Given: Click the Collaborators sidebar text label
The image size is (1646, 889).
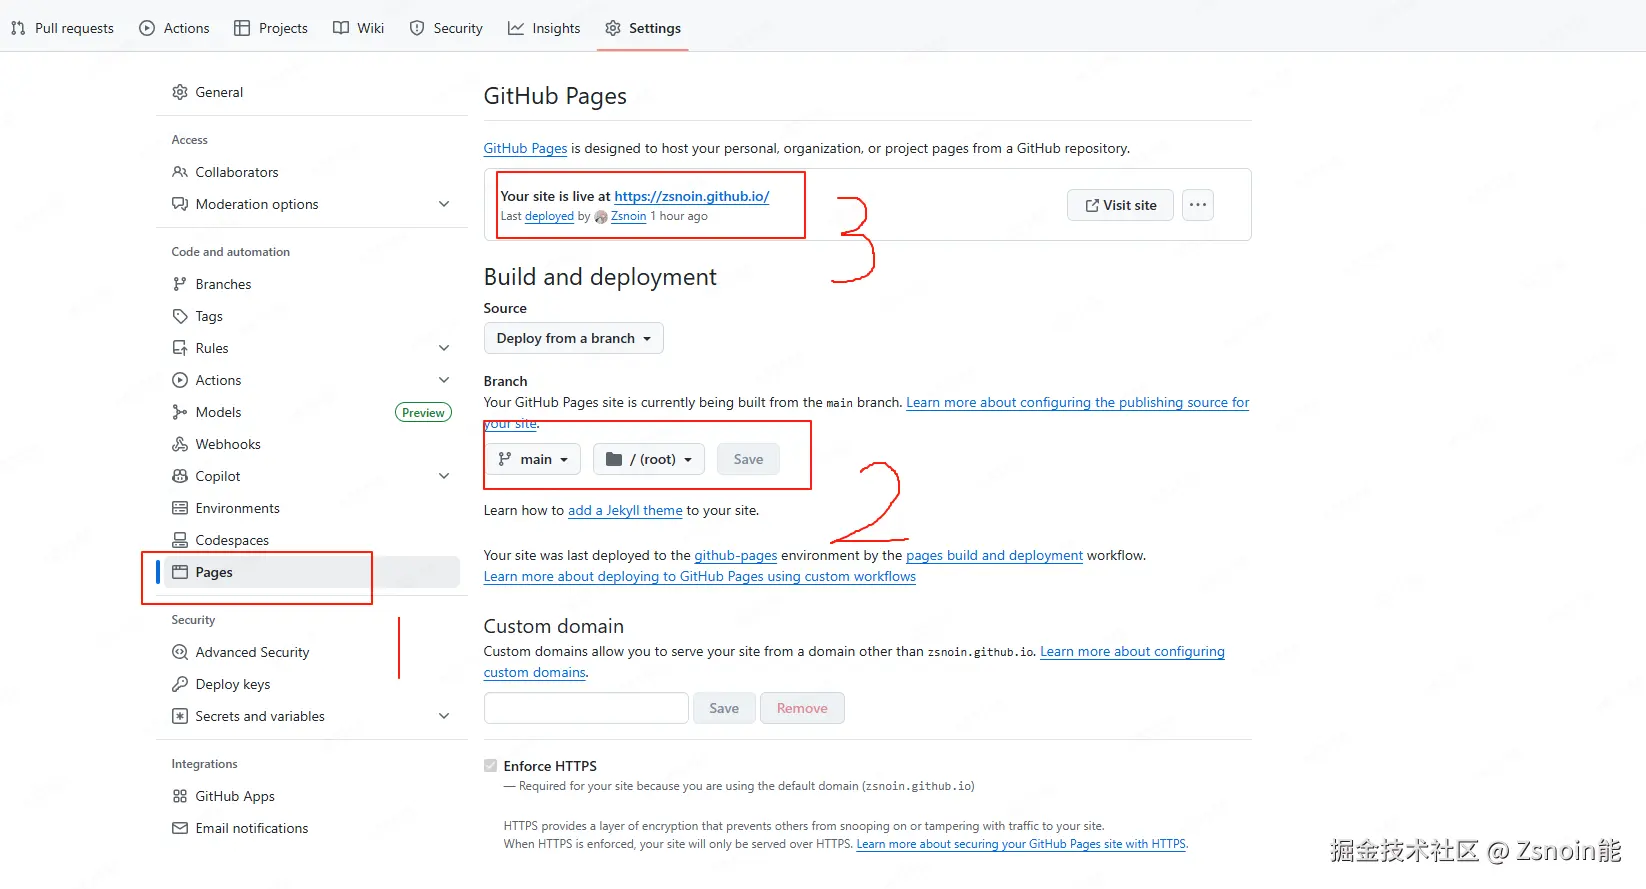Looking at the screenshot, I should [x=237, y=172].
